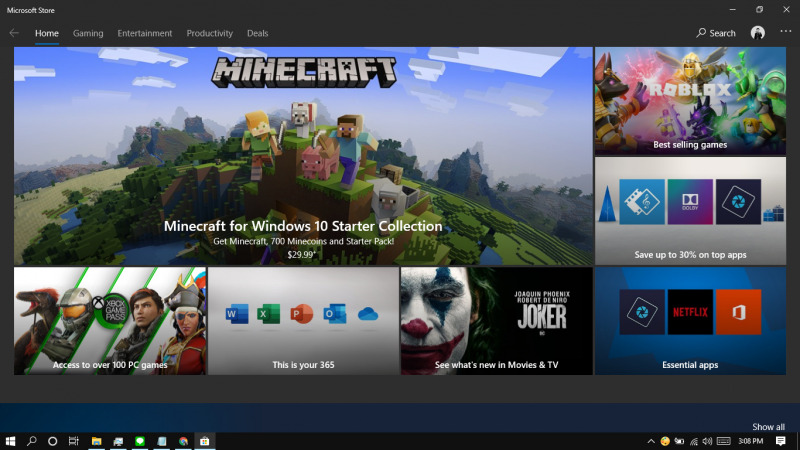Open the See more ellipsis menu

pos(786,32)
